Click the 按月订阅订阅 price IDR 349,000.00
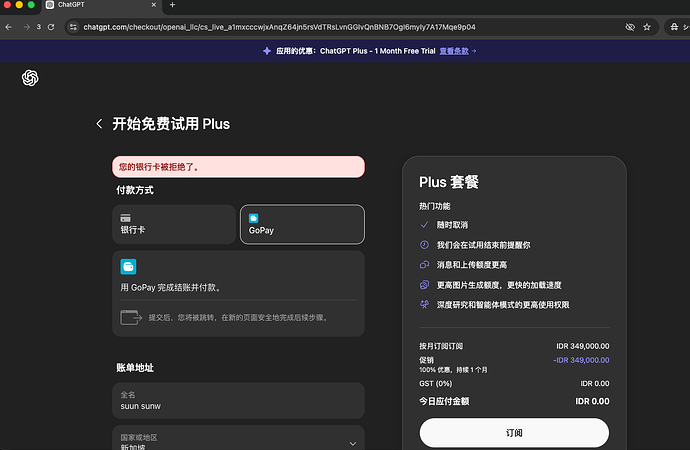The image size is (690, 450). tap(583, 346)
